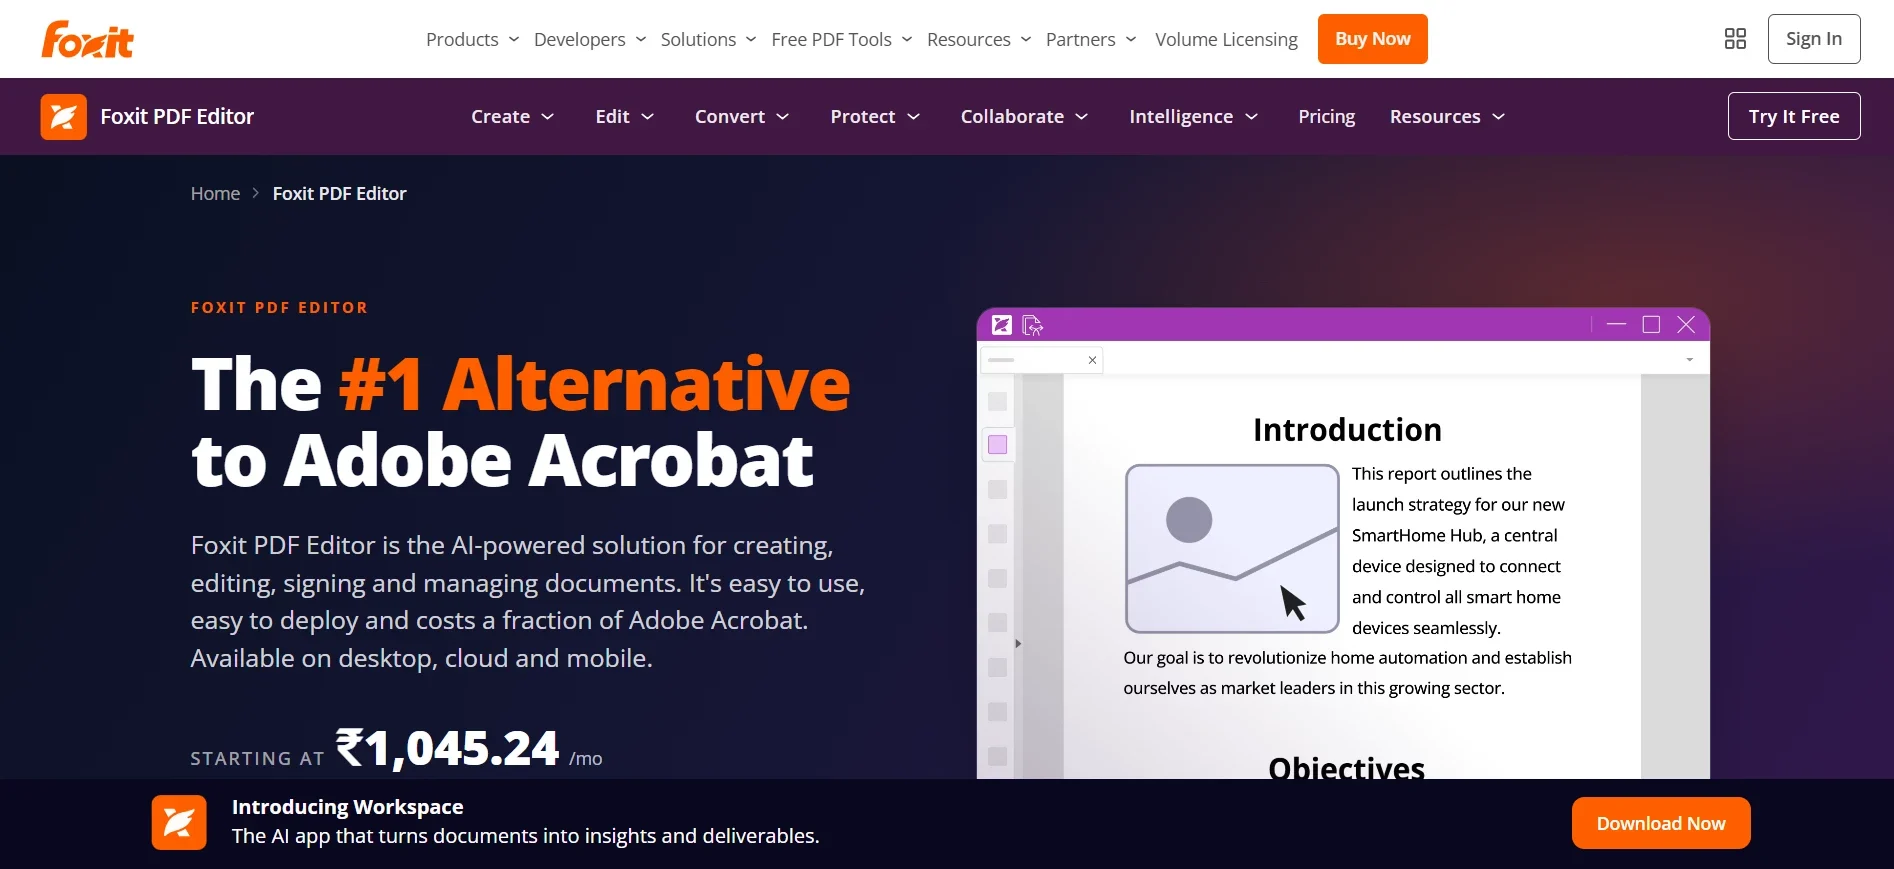Click Foxit PDF Editor breadcrumb text
The width and height of the screenshot is (1894, 869).
[x=339, y=194]
